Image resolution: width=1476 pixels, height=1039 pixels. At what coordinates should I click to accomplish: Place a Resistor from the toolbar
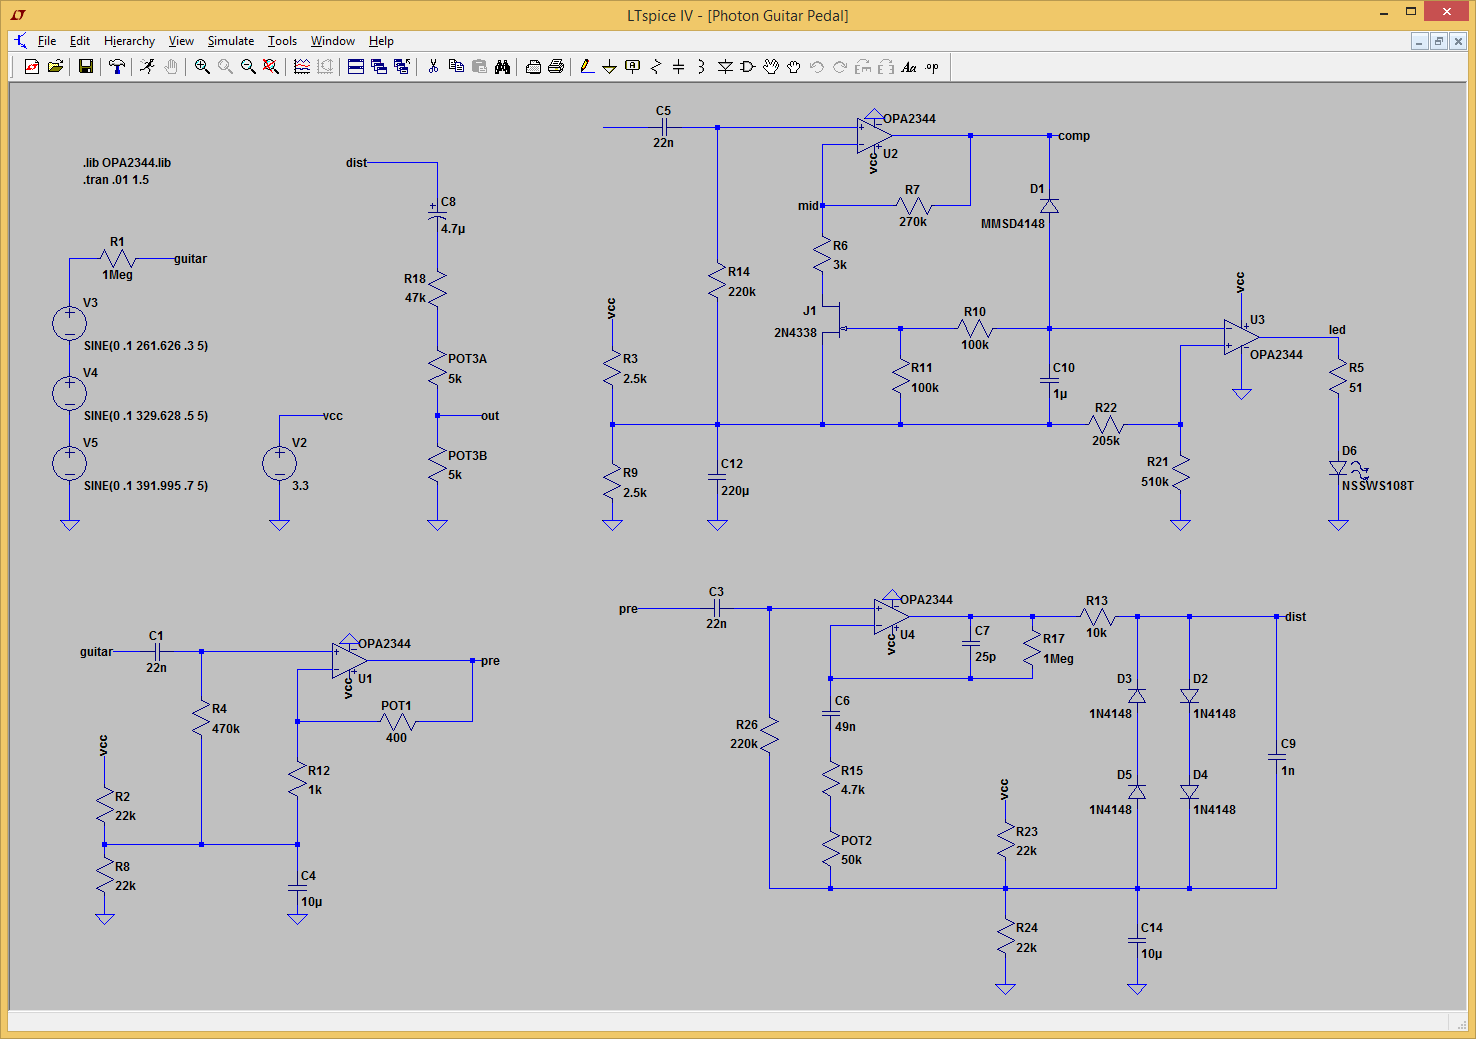coord(656,67)
